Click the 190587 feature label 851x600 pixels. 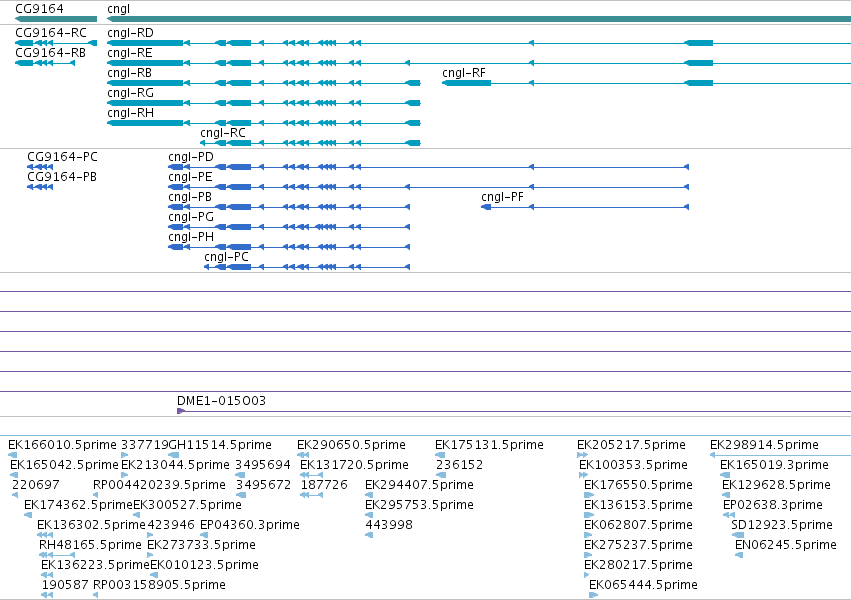point(65,585)
